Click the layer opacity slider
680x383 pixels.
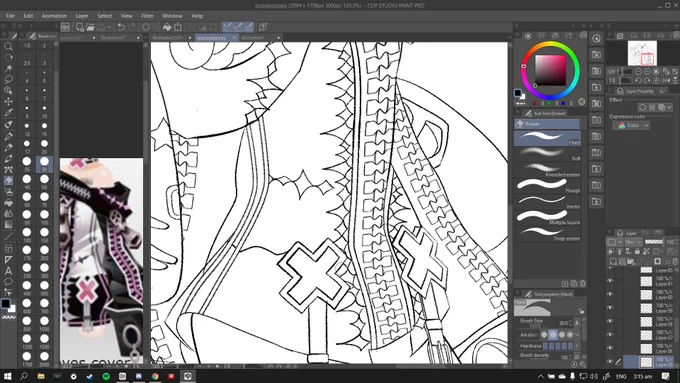coord(654,242)
